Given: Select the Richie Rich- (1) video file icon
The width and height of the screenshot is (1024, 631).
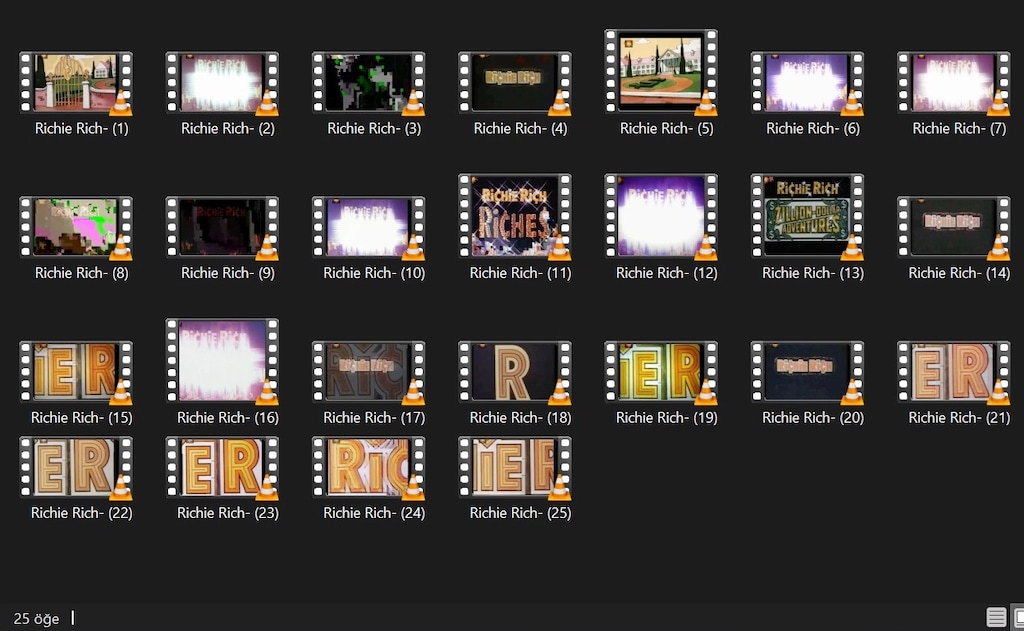Looking at the screenshot, I should pos(76,82).
